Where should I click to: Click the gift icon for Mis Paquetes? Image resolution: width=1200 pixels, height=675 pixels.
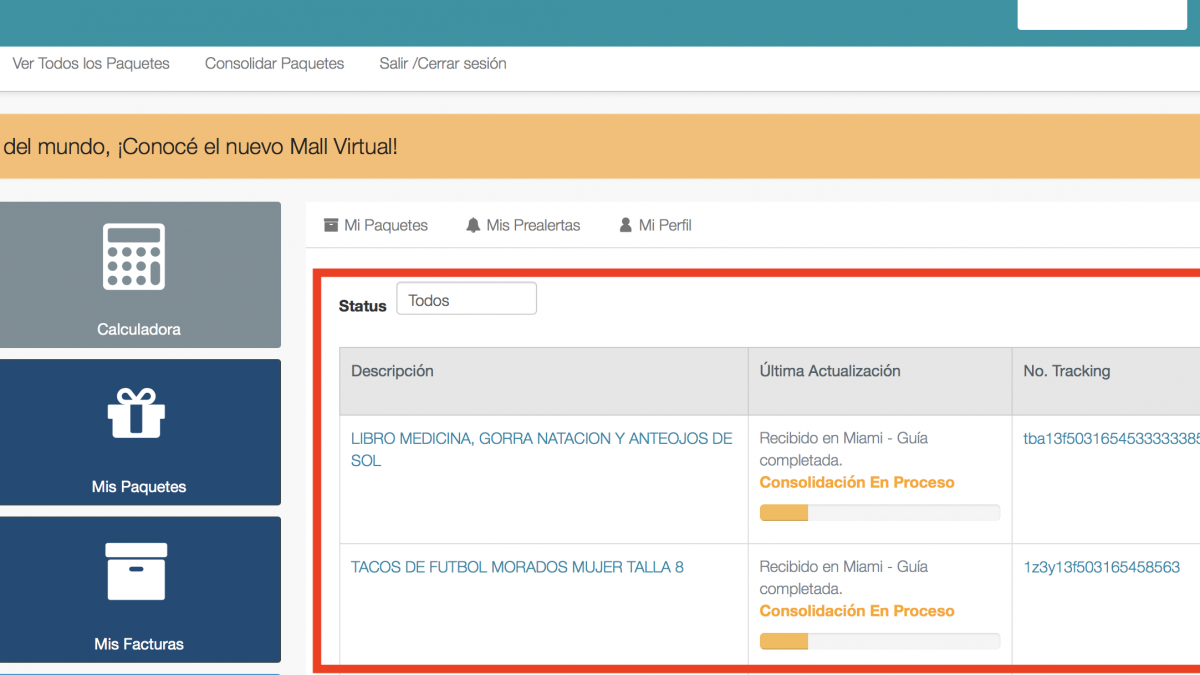tap(136, 413)
